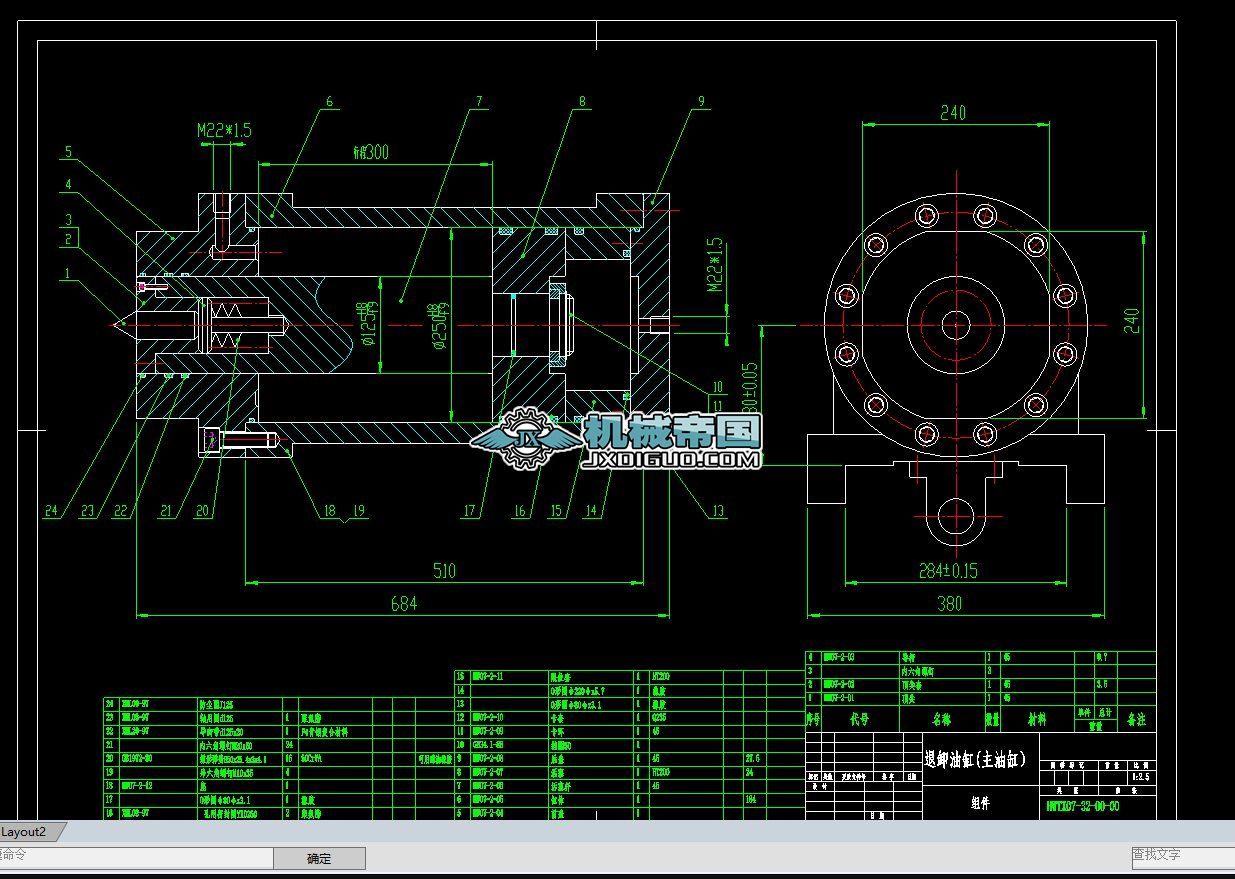Select the 684 overall length dimension
The height and width of the screenshot is (879, 1235).
coord(403,603)
